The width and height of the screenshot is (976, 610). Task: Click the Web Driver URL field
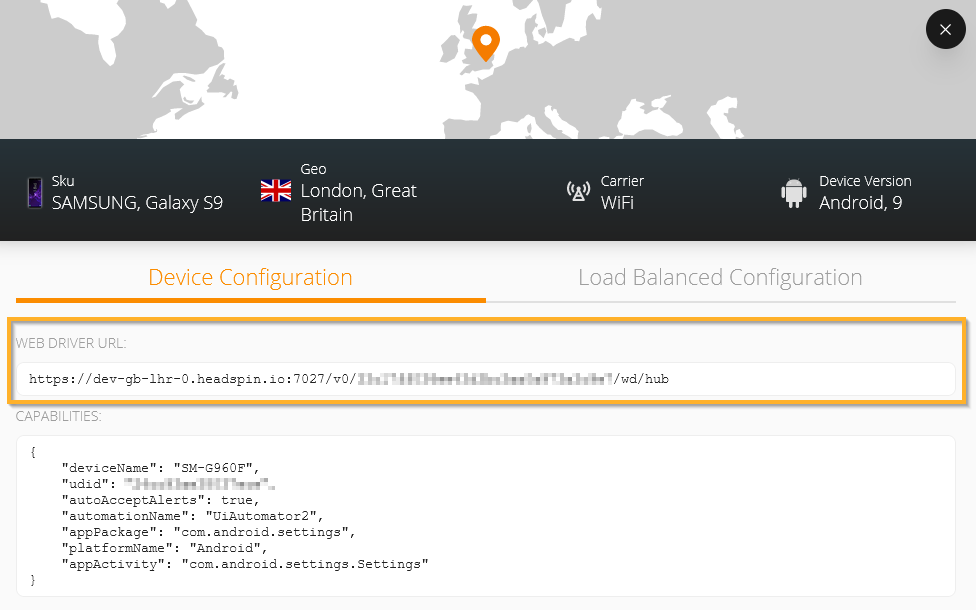(486, 379)
